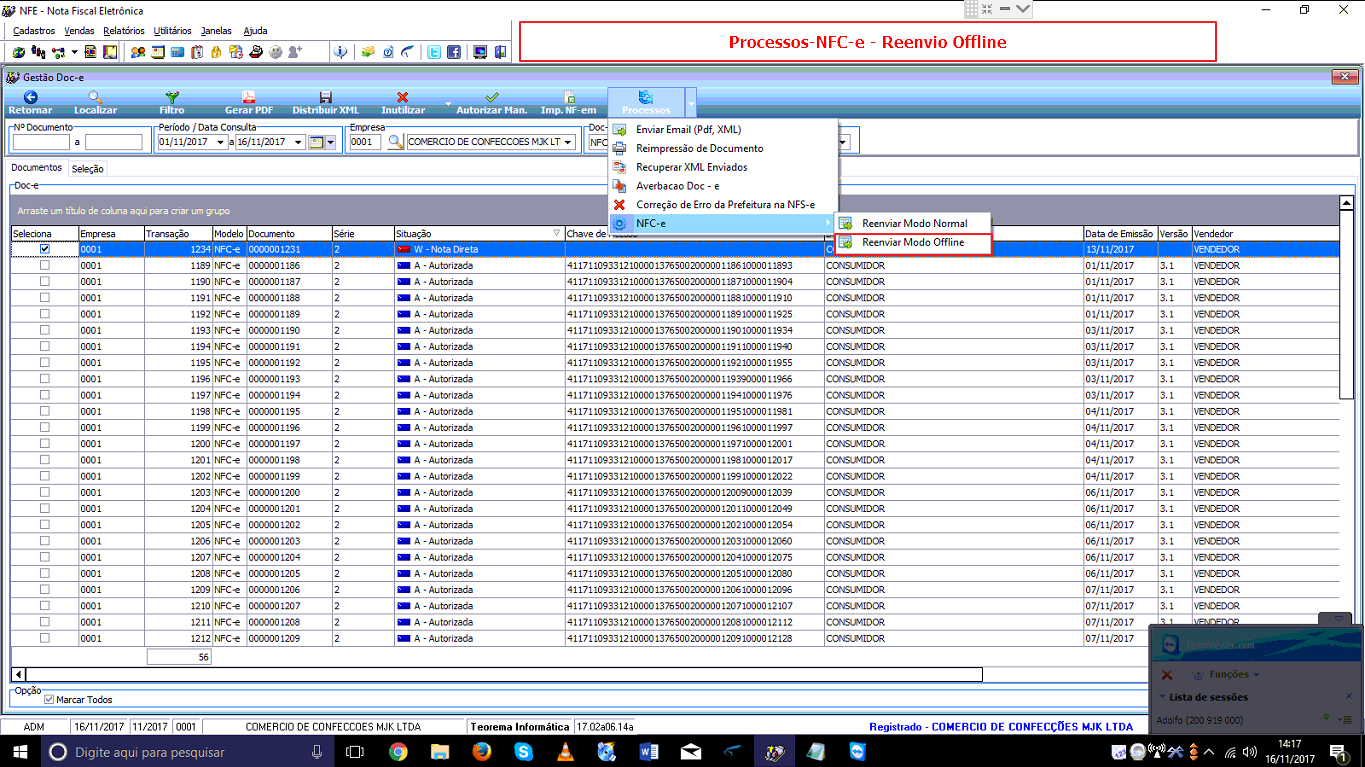The width and height of the screenshot is (1365, 767).
Task: Open VLC media player from taskbar
Action: point(565,752)
